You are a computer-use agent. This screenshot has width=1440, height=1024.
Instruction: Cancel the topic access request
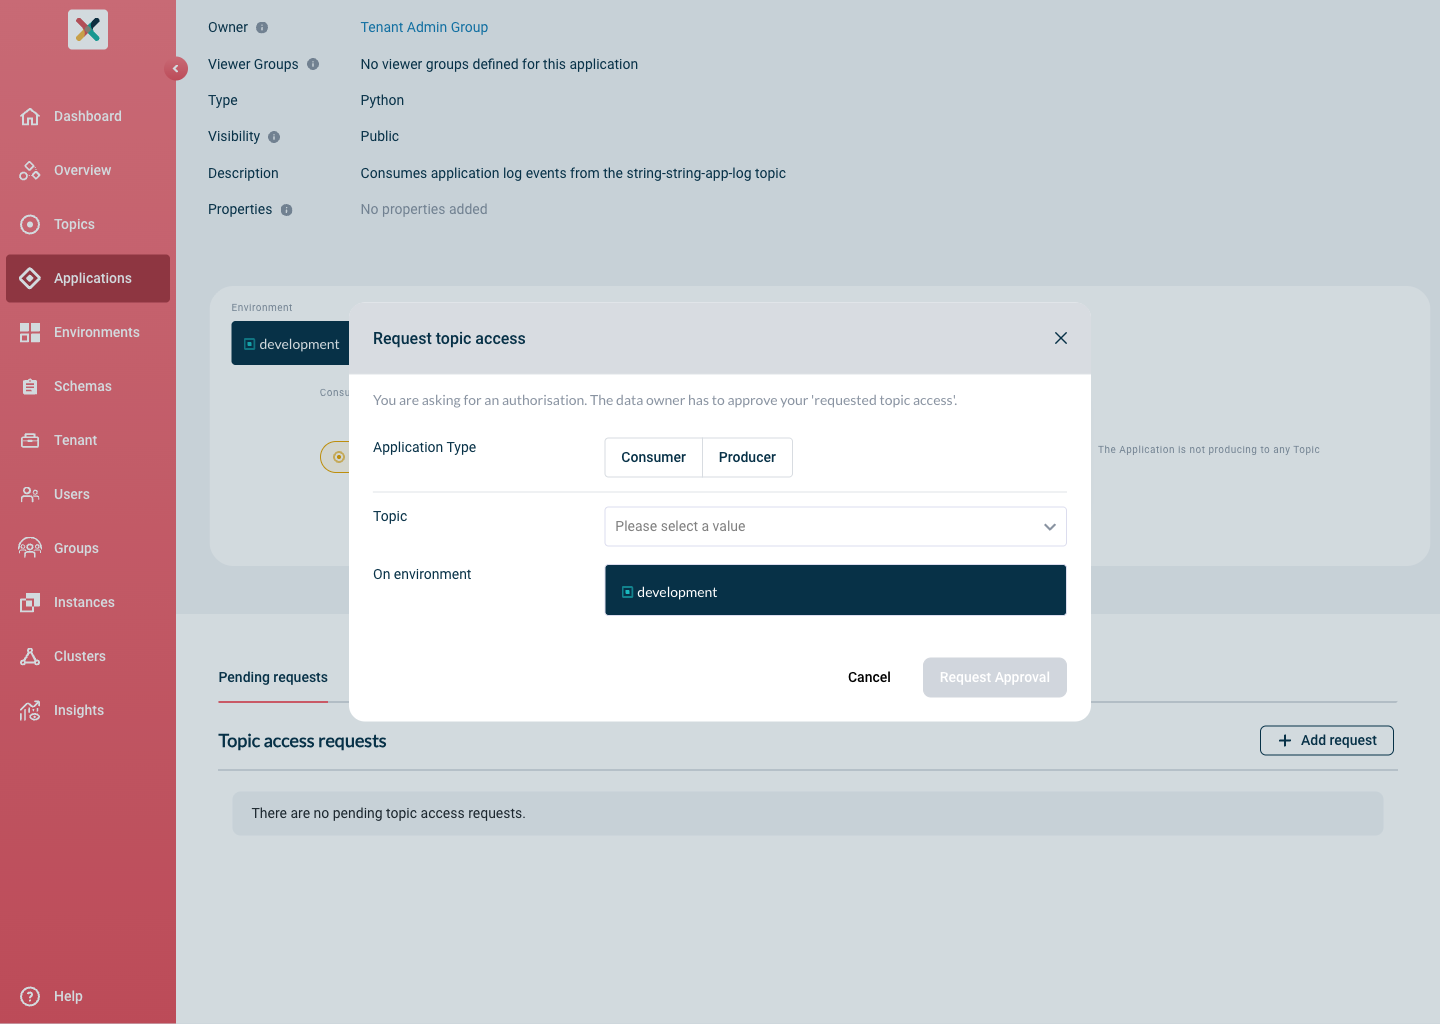pyautogui.click(x=869, y=677)
